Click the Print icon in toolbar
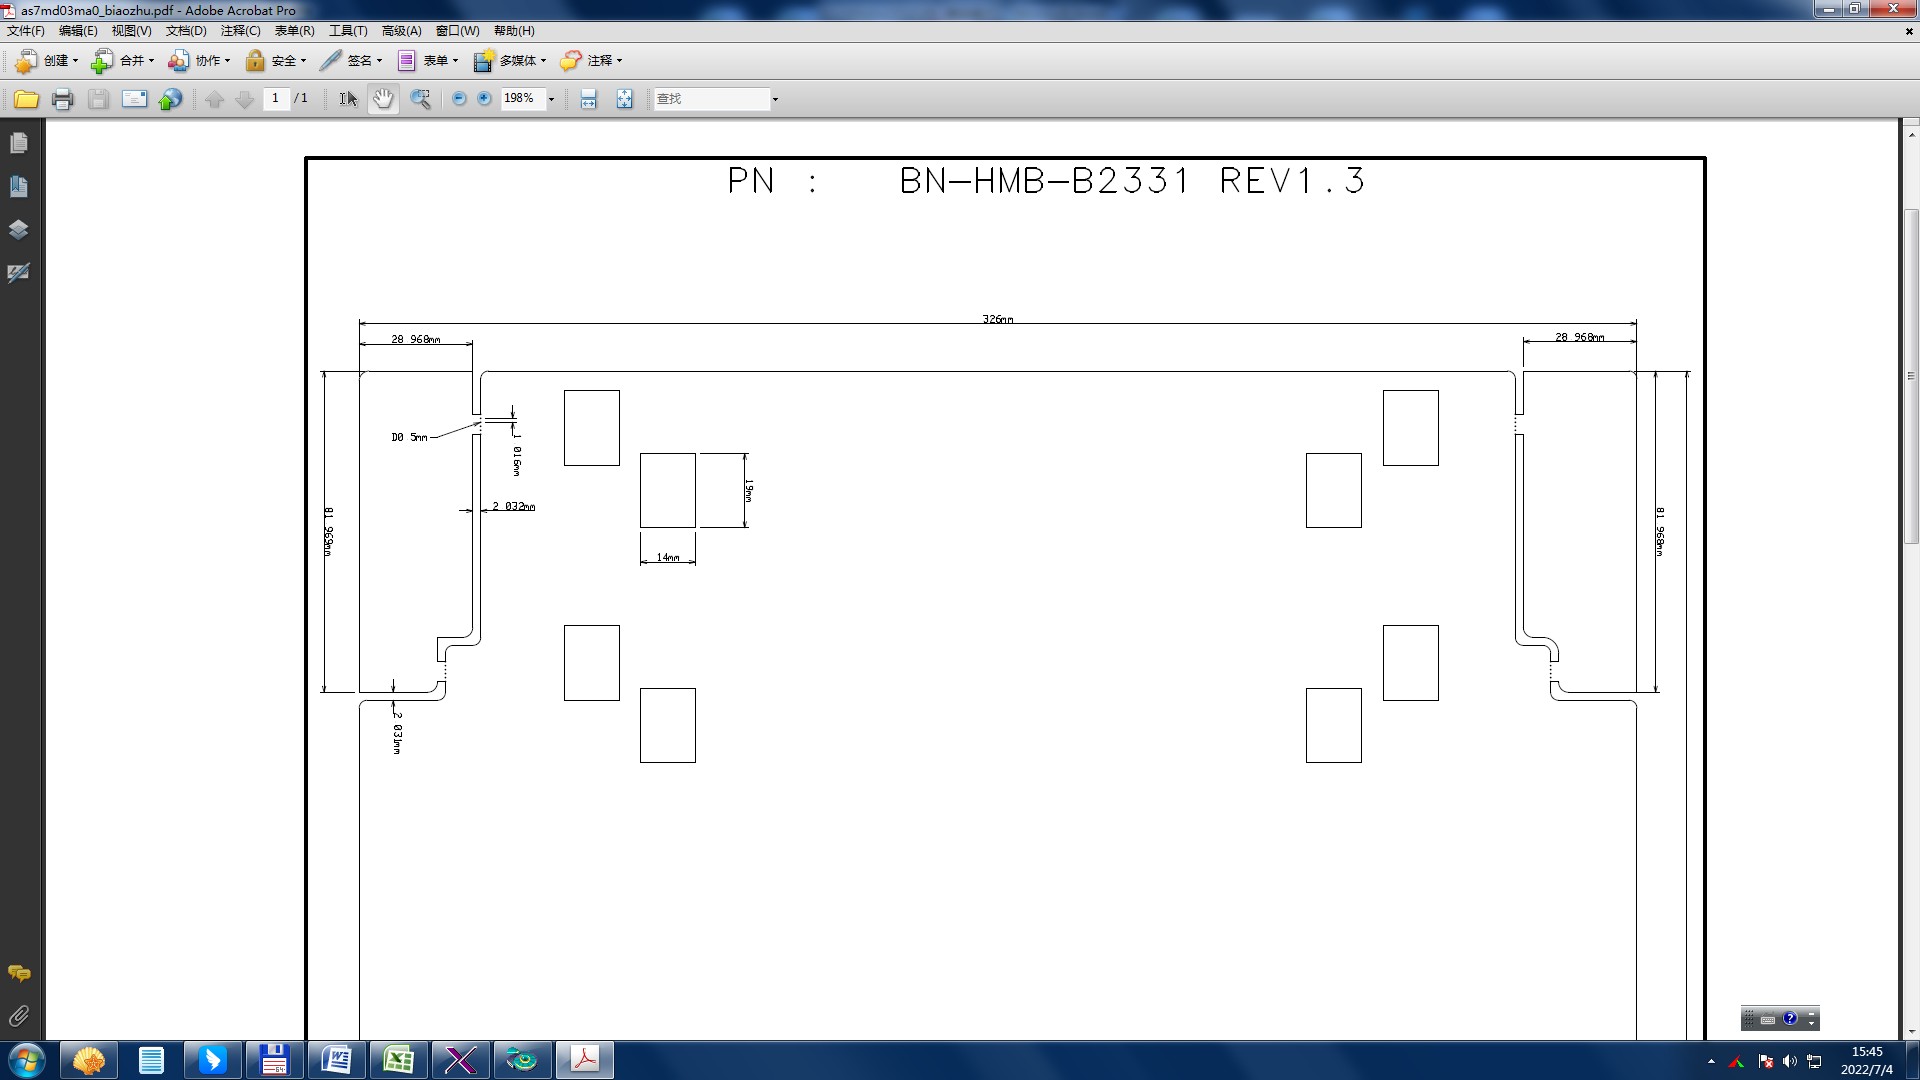 pos(63,99)
